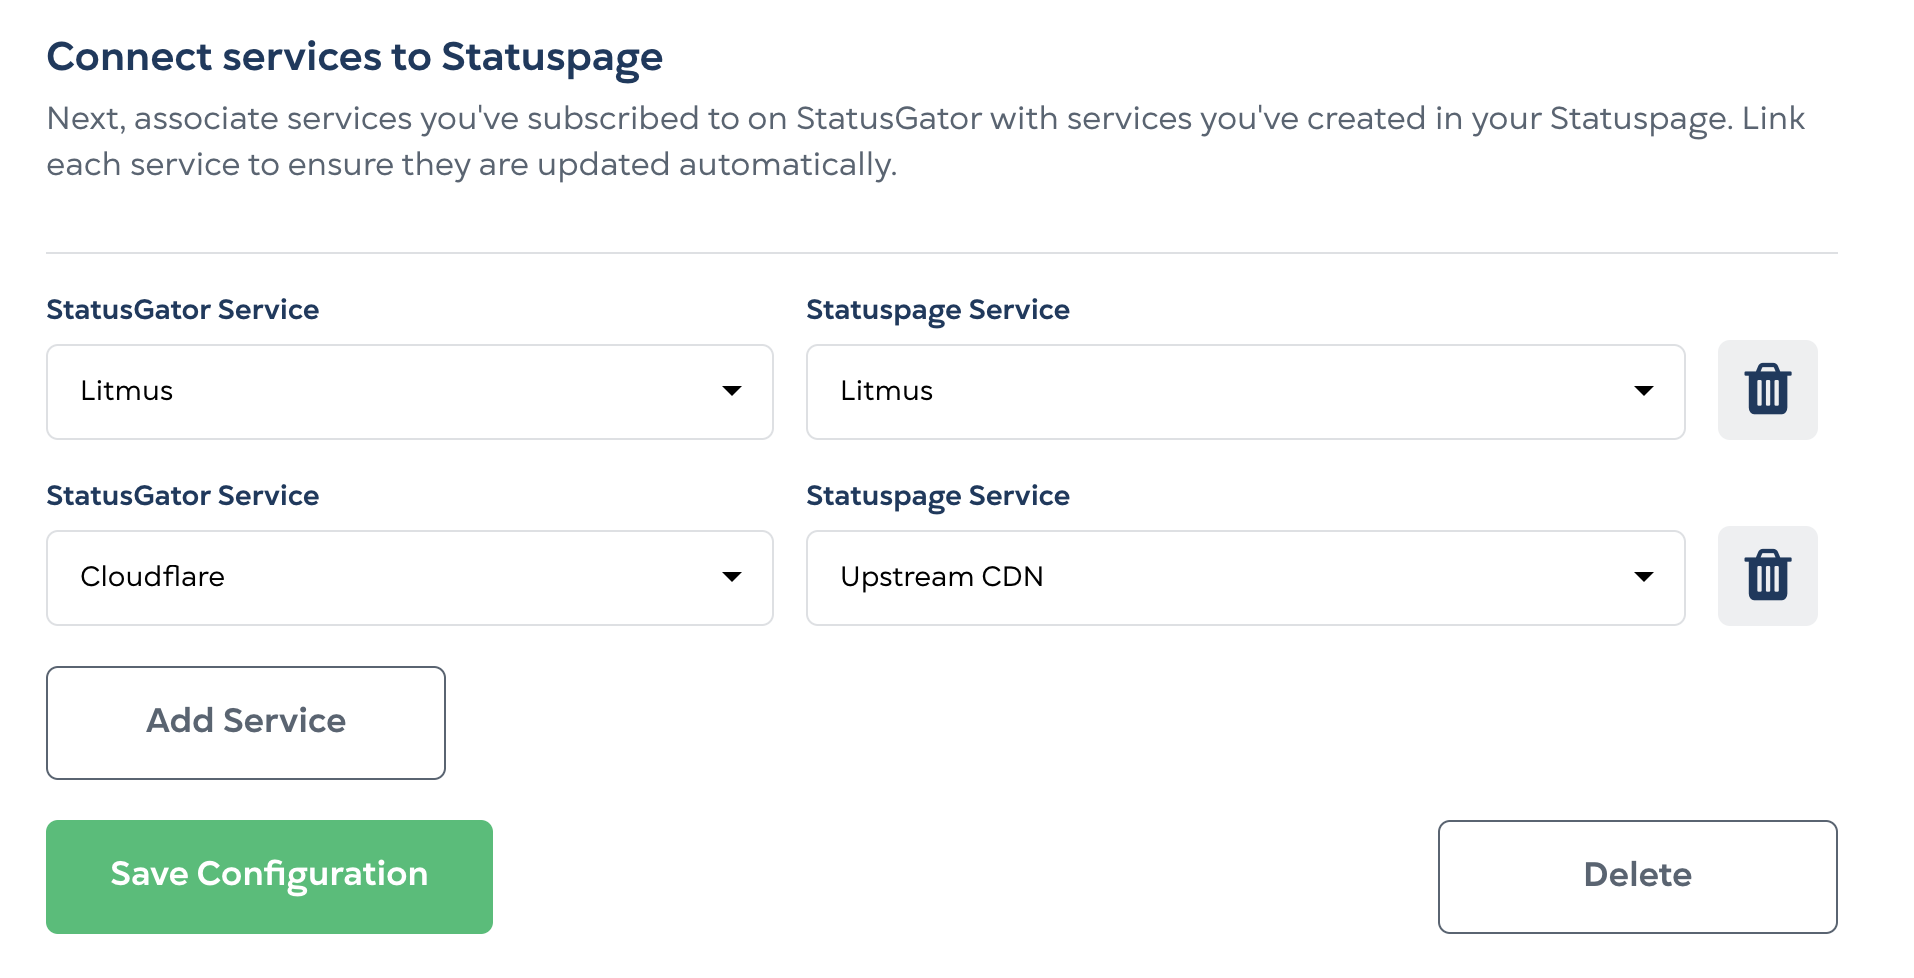Expand the first StatusGator Service dropdown arrow
The width and height of the screenshot is (1914, 978).
coord(732,391)
